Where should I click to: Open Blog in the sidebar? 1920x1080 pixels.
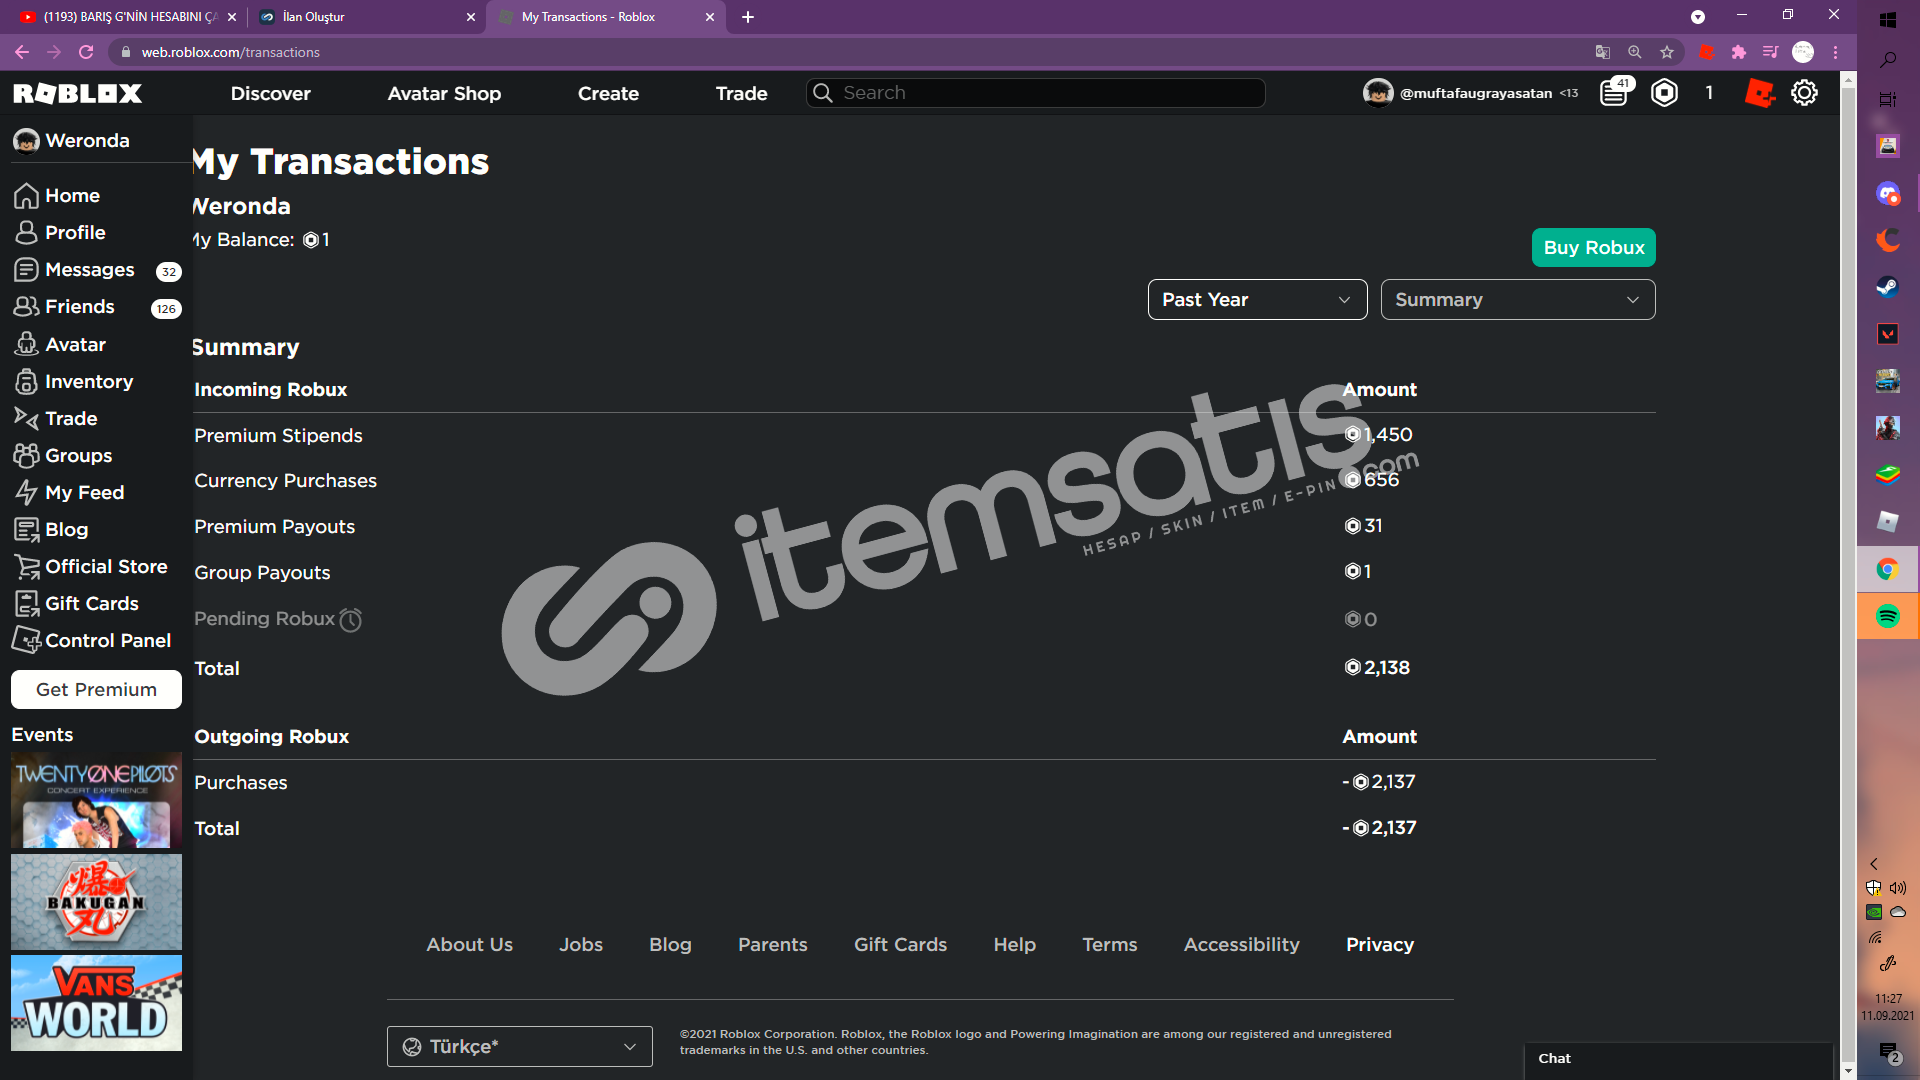[x=51, y=529]
